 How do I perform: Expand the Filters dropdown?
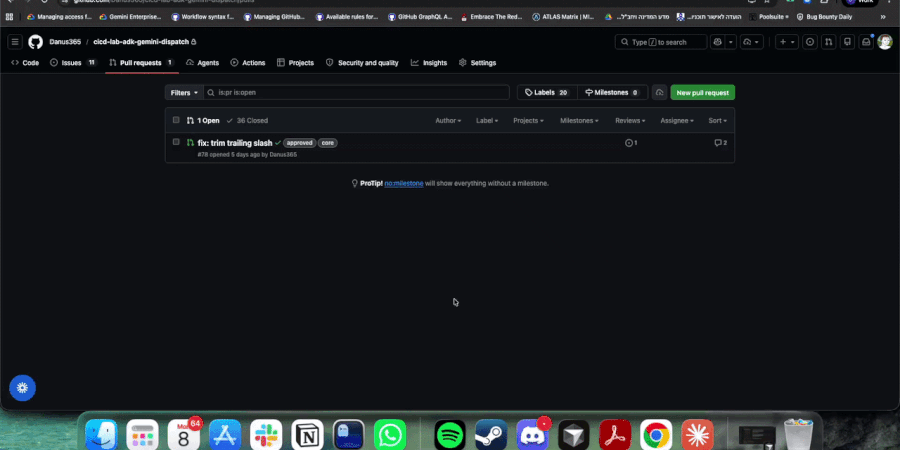click(184, 92)
